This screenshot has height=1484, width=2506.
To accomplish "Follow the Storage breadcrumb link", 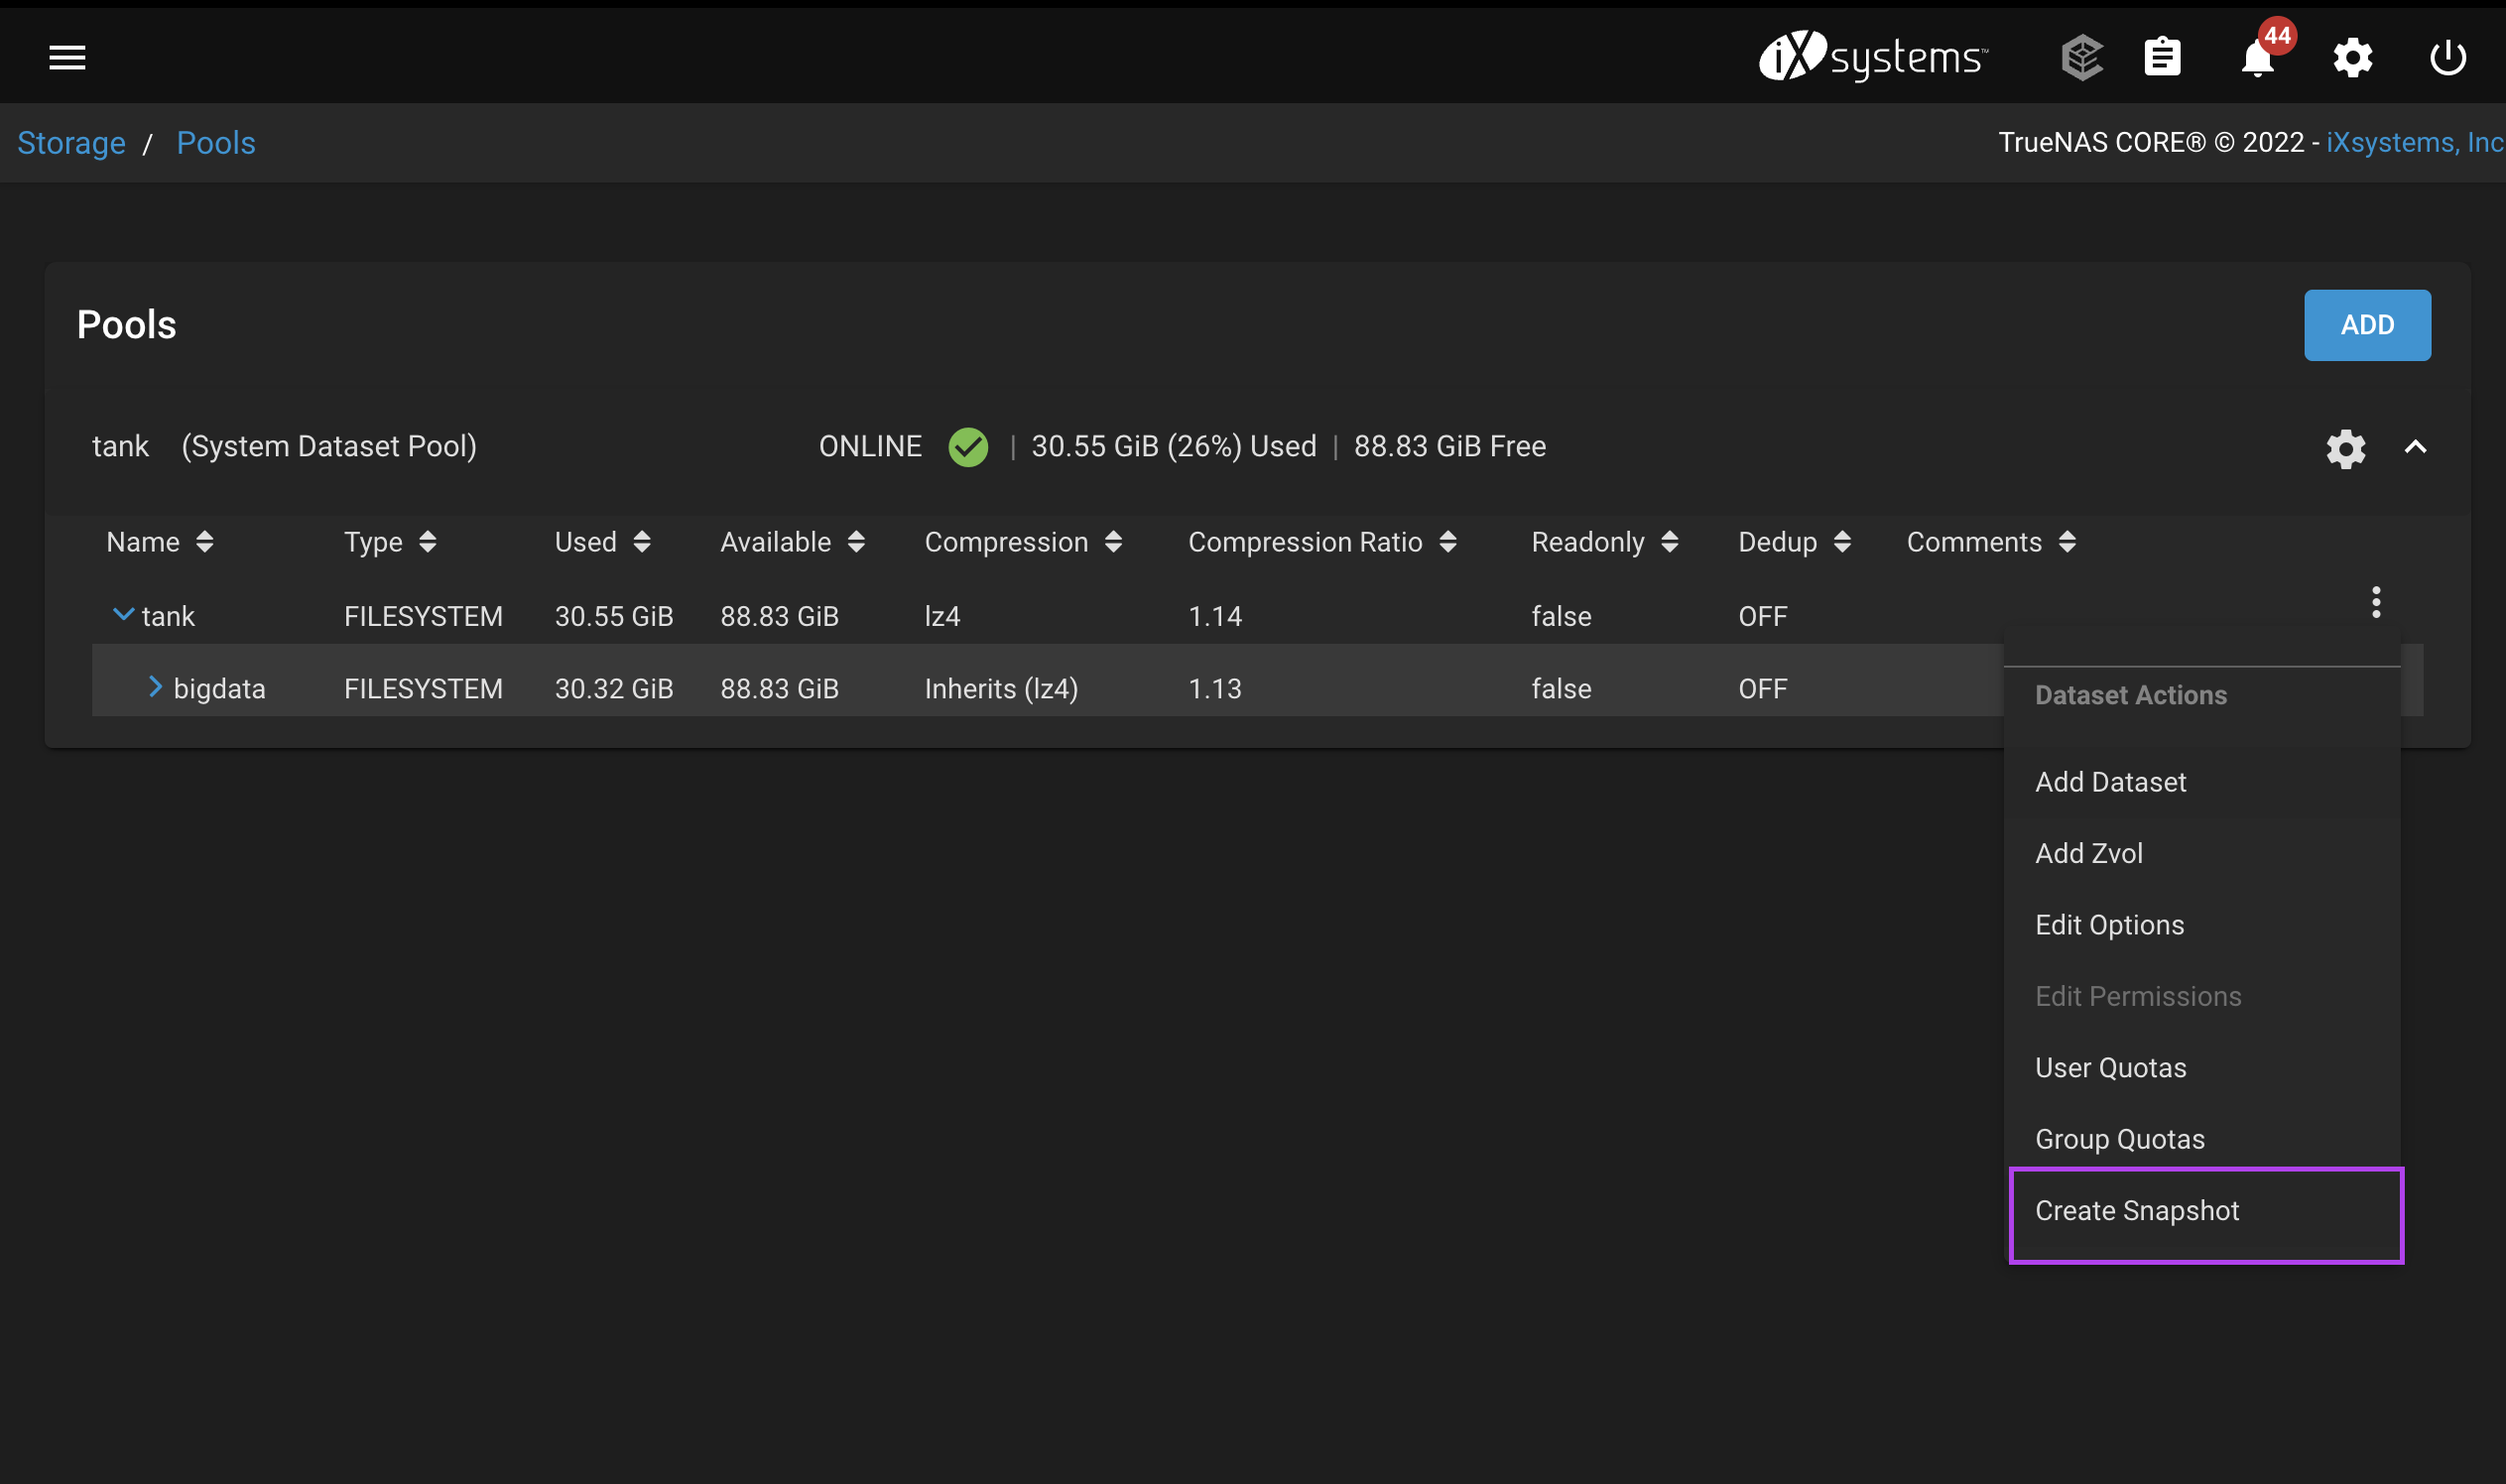I will pos(71,143).
